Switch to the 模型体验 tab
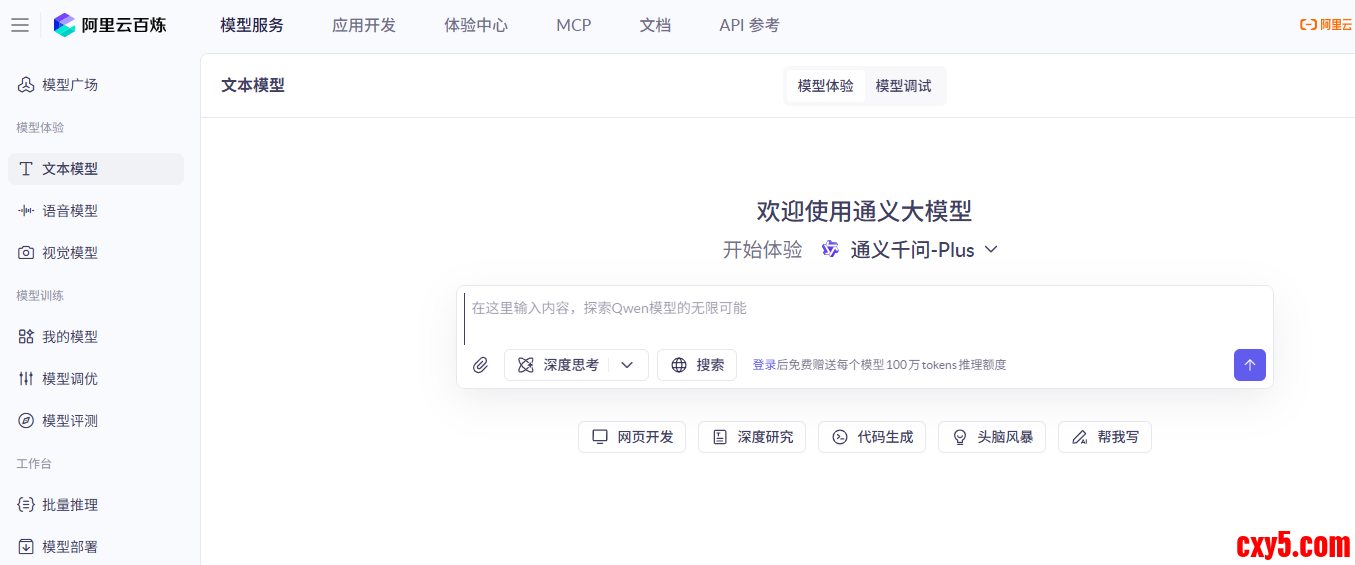 (x=826, y=86)
